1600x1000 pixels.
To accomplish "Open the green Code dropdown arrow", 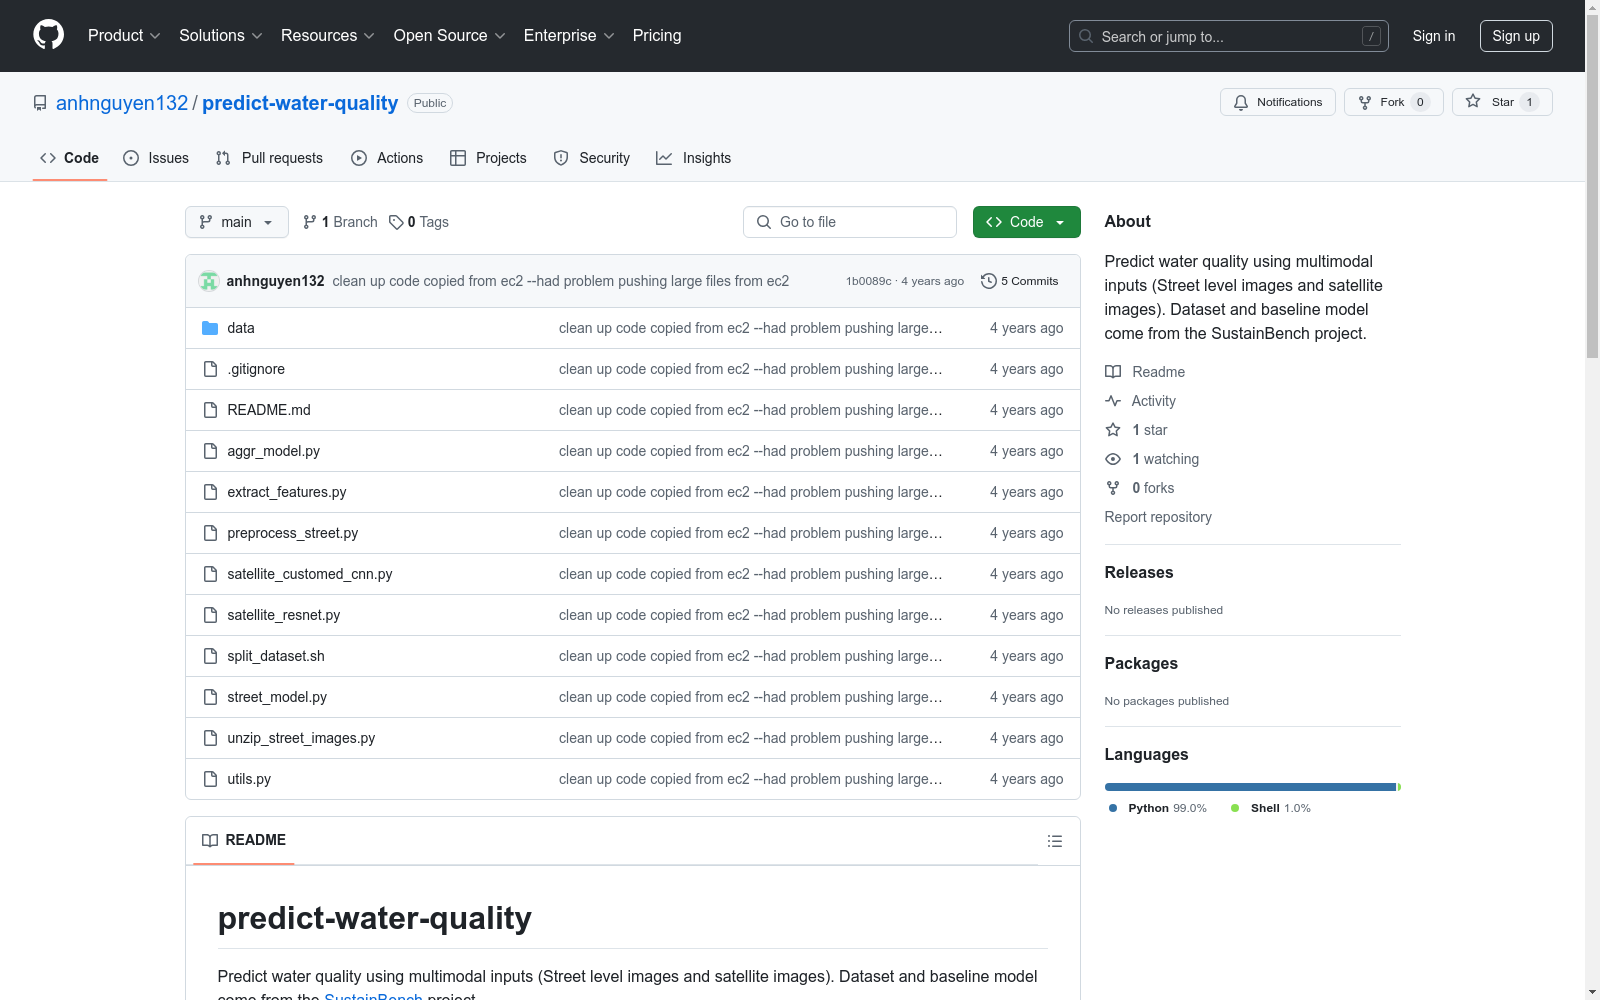I will (x=1059, y=222).
